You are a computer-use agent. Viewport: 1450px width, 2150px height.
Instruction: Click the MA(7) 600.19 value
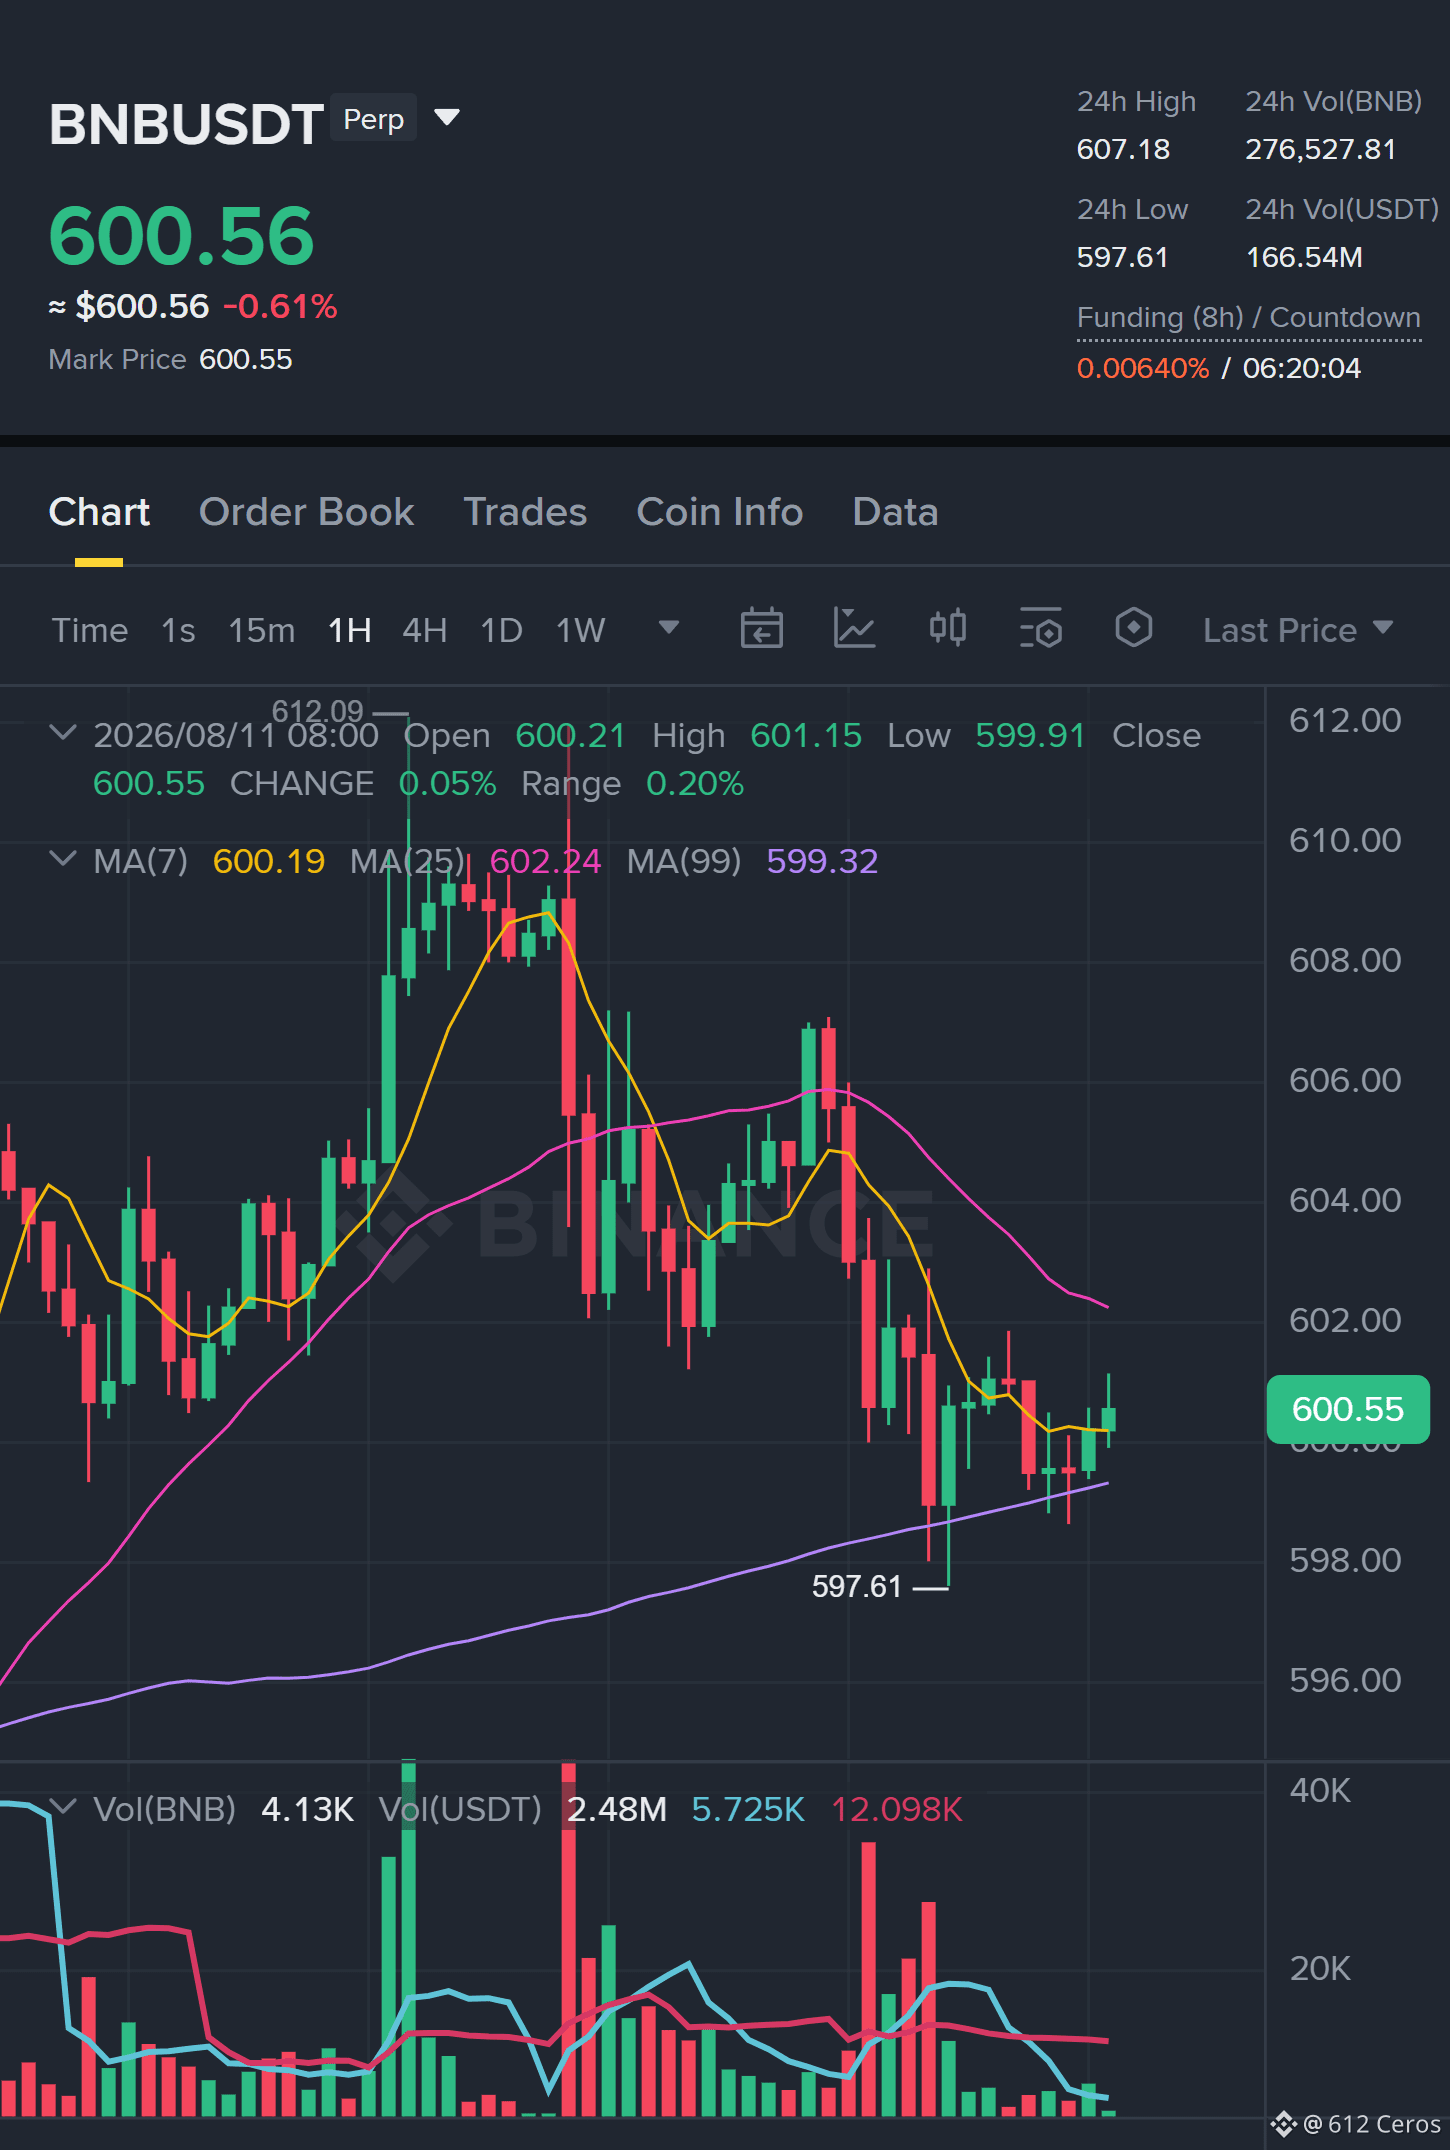click(x=268, y=861)
